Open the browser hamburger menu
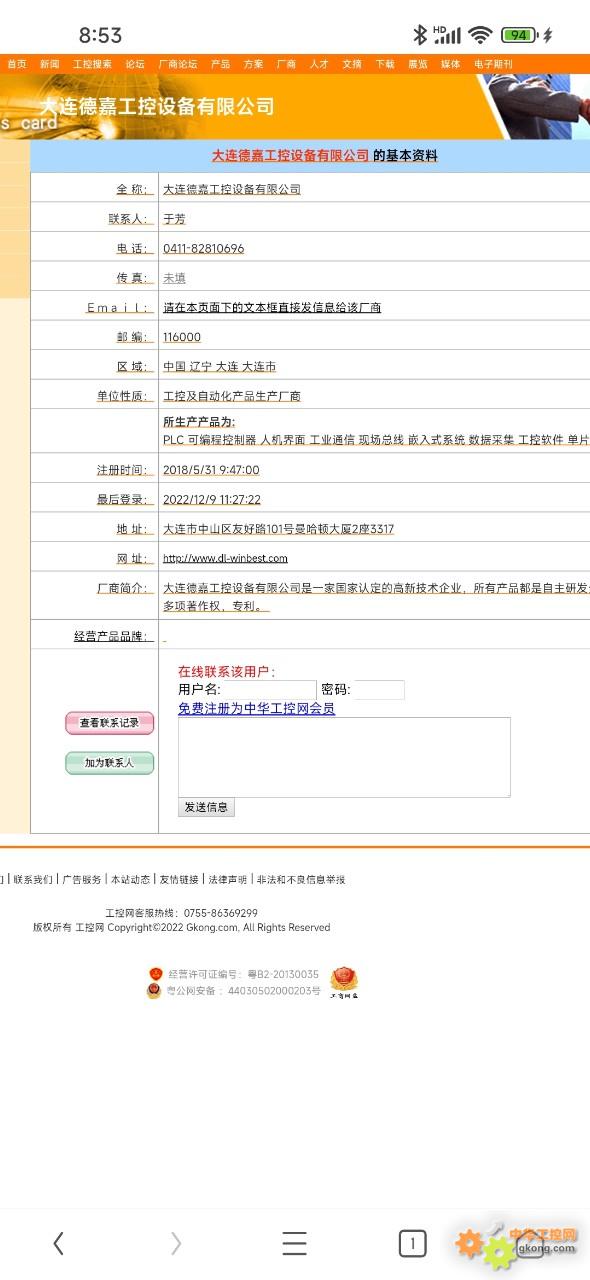 294,1243
